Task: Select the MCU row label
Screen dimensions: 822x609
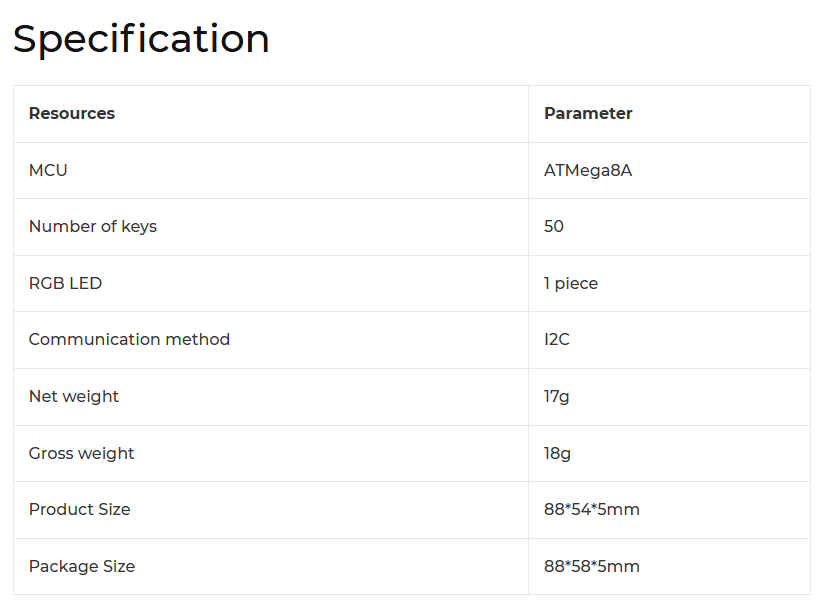Action: tap(48, 170)
